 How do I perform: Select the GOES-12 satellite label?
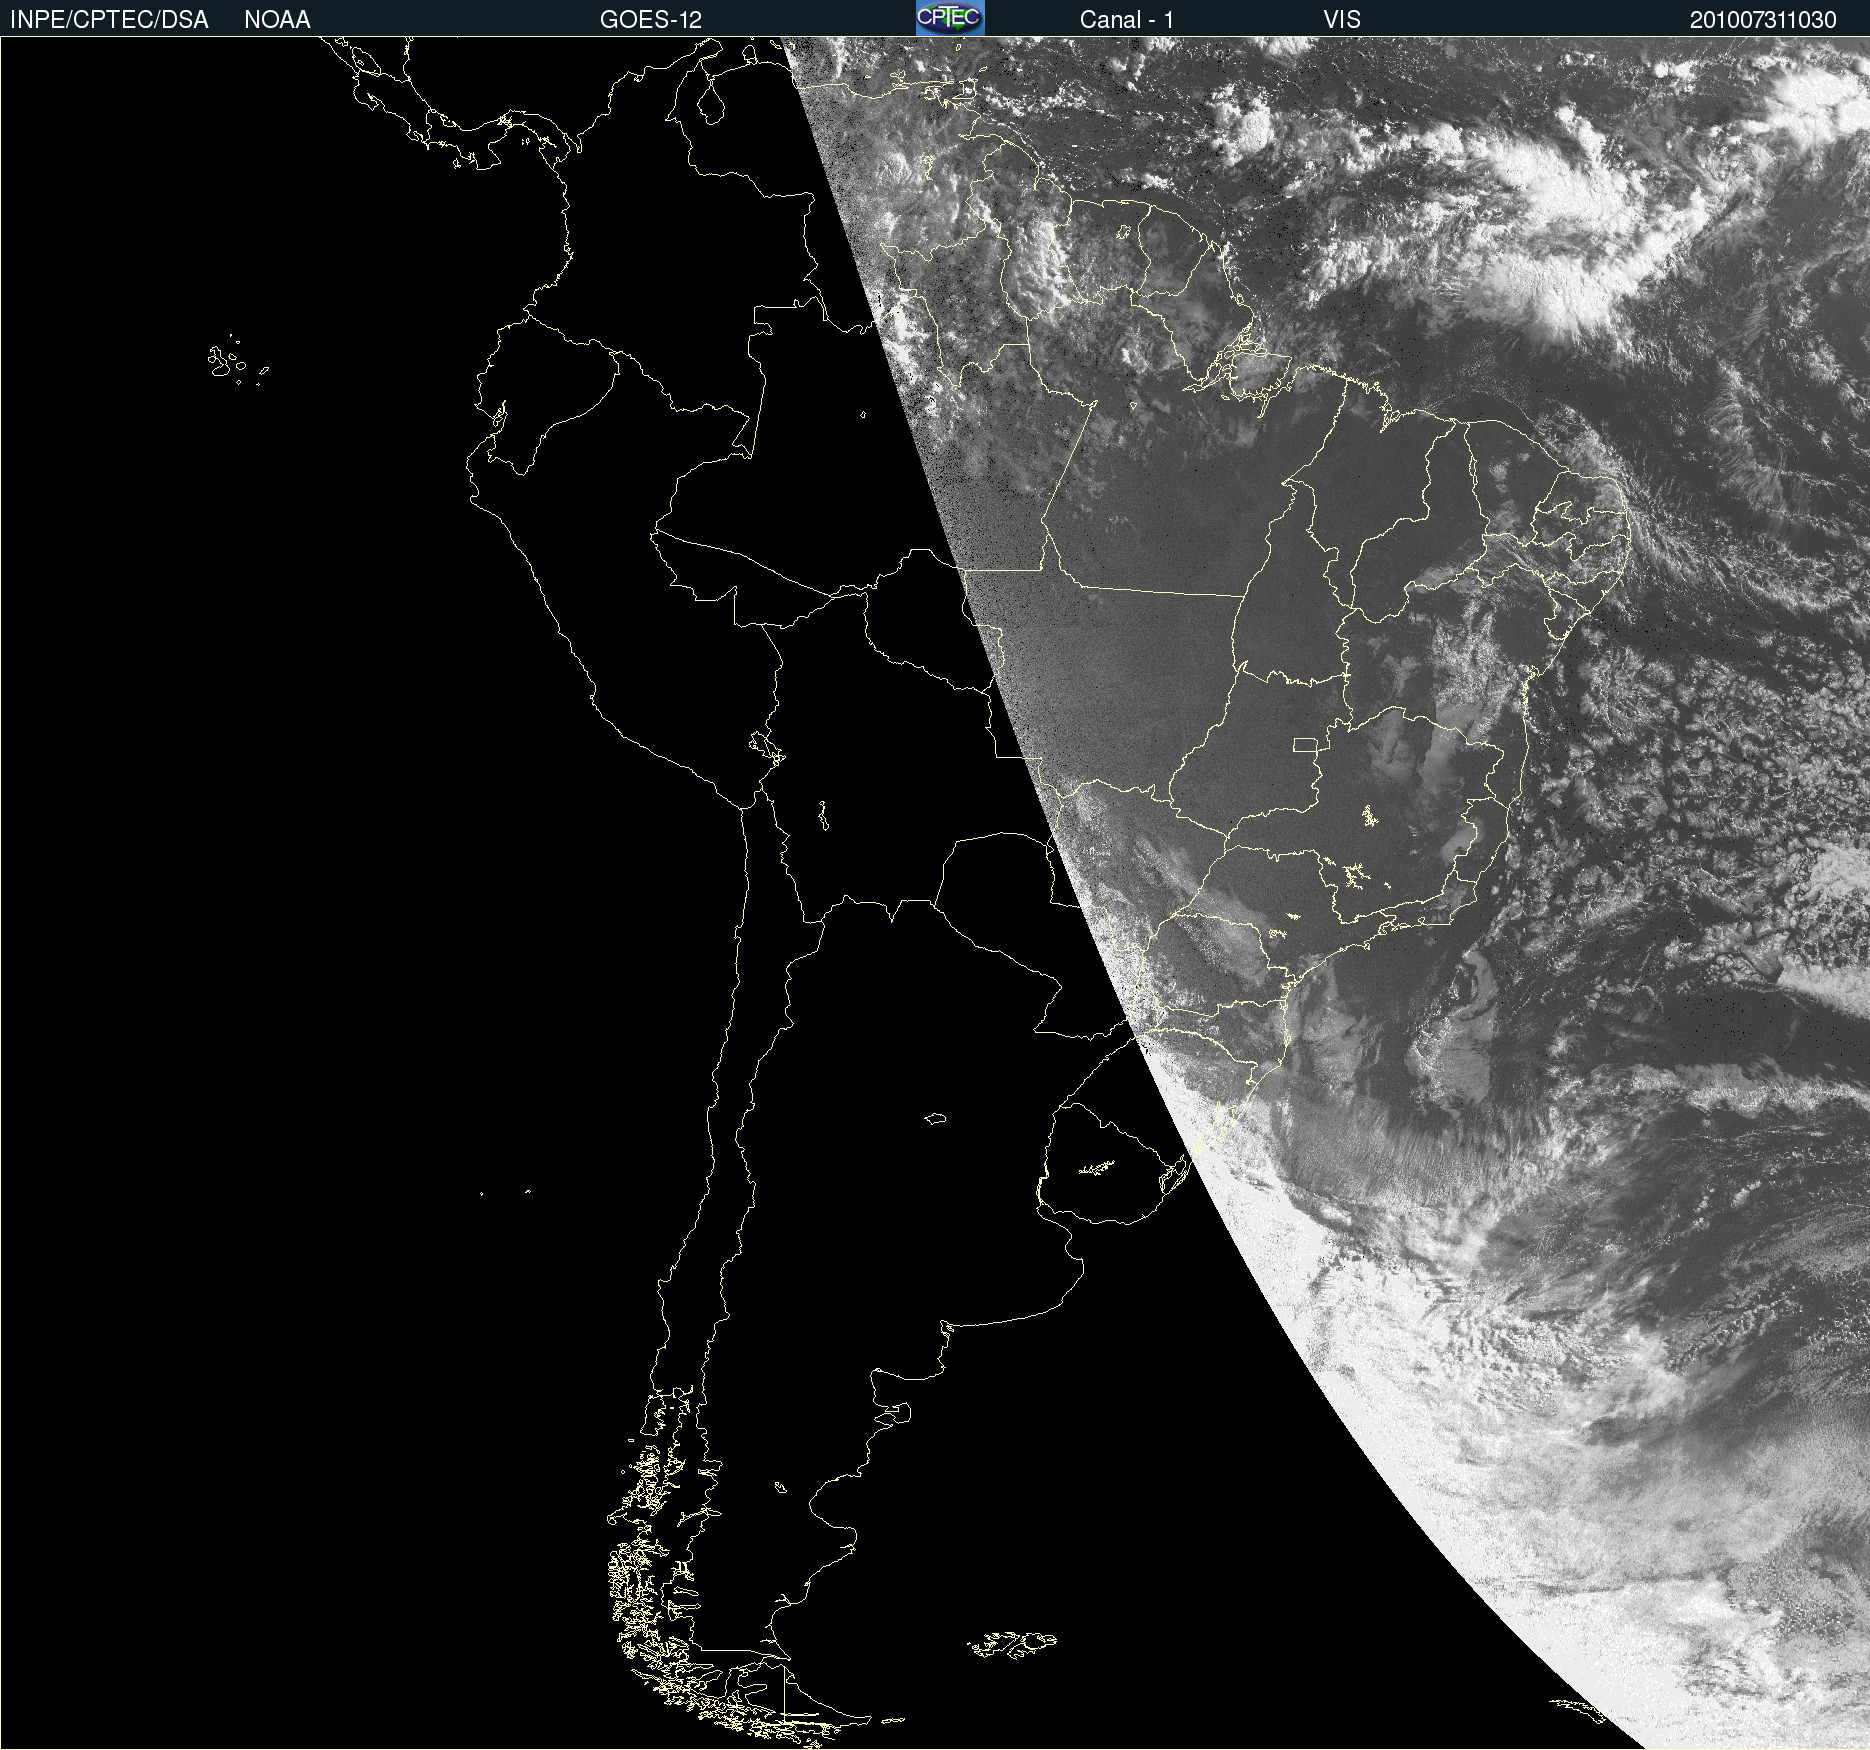(651, 20)
